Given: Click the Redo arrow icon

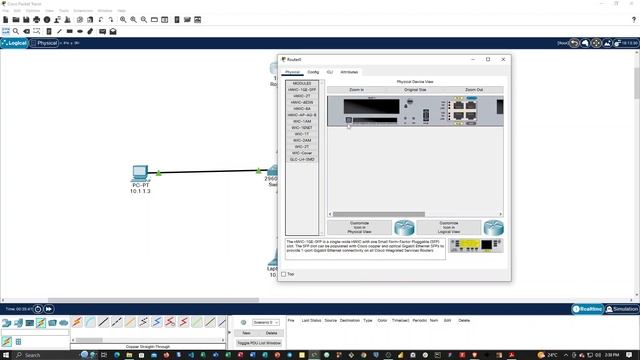Looking at the screenshot, I should 111,20.
